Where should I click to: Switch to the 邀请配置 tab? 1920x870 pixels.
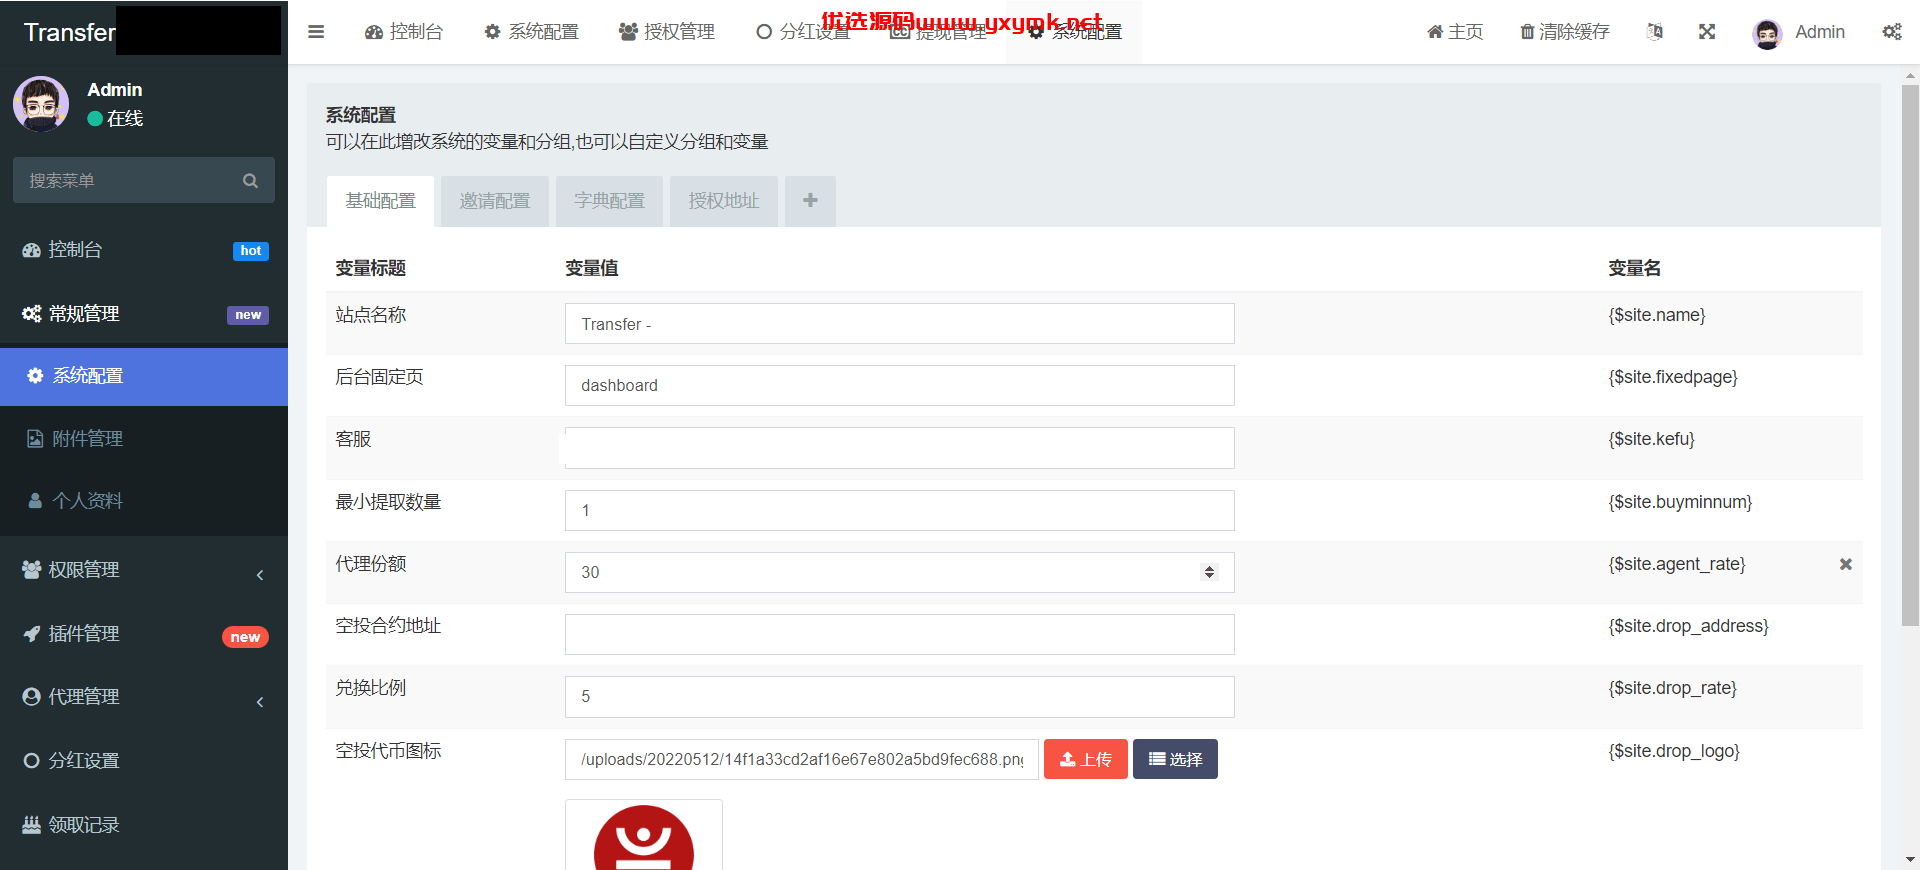(x=495, y=201)
